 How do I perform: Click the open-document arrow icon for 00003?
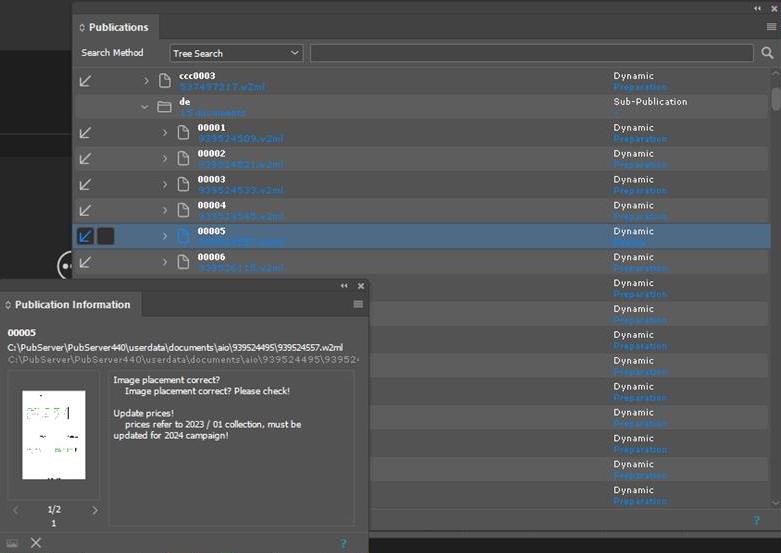[x=85, y=184]
